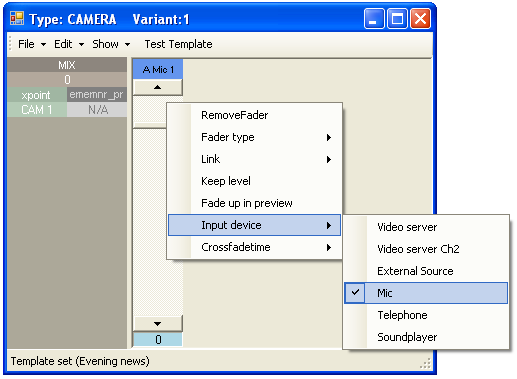Open the File dropdown menu

(x=32, y=44)
